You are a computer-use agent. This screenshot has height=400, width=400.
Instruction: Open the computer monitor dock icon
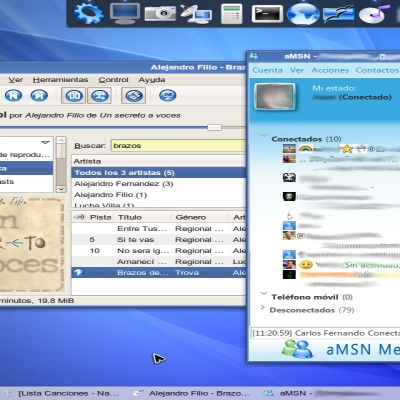pyautogui.click(x=125, y=13)
